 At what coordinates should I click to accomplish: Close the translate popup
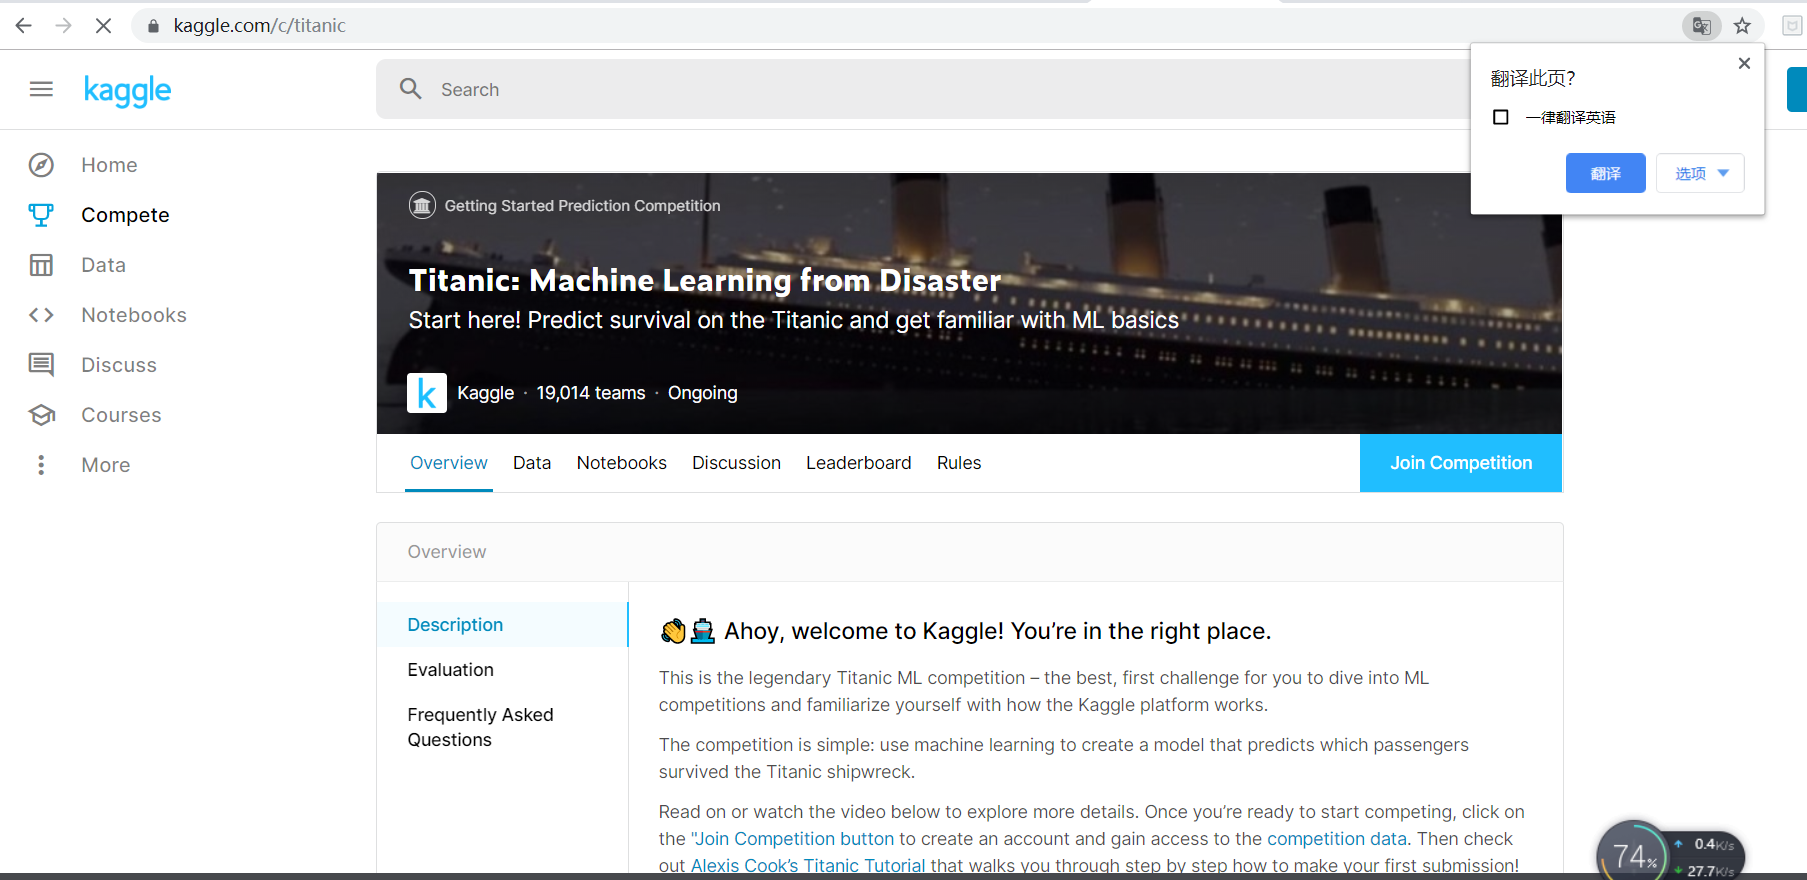1744,63
